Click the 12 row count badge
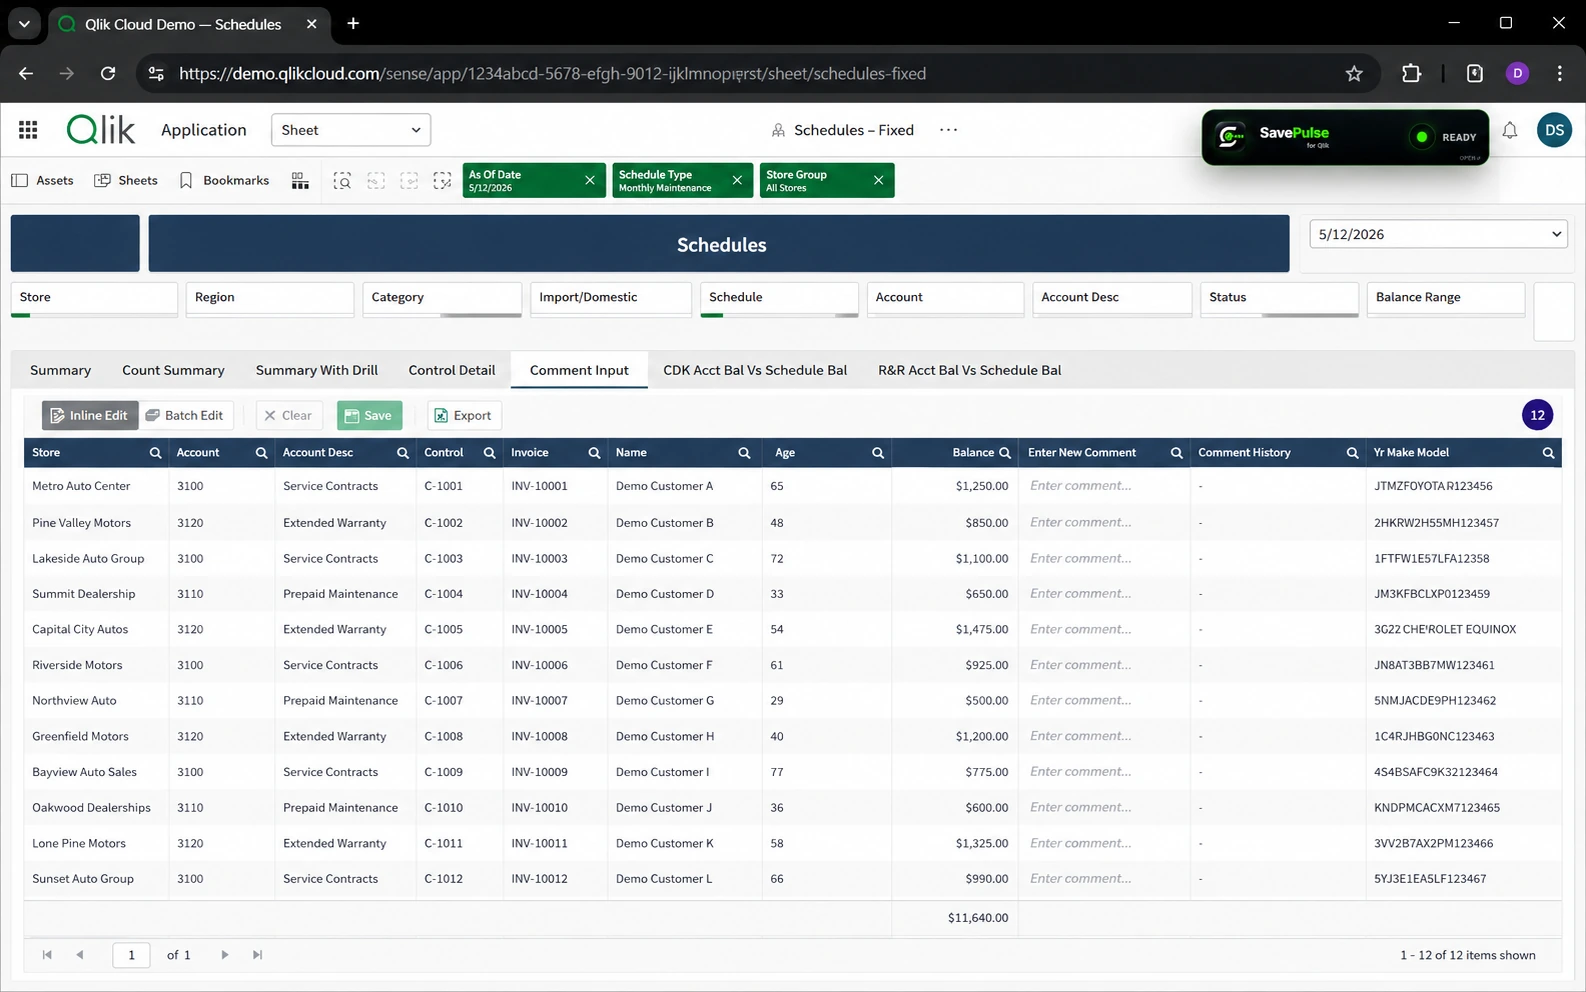The height and width of the screenshot is (992, 1586). point(1537,416)
